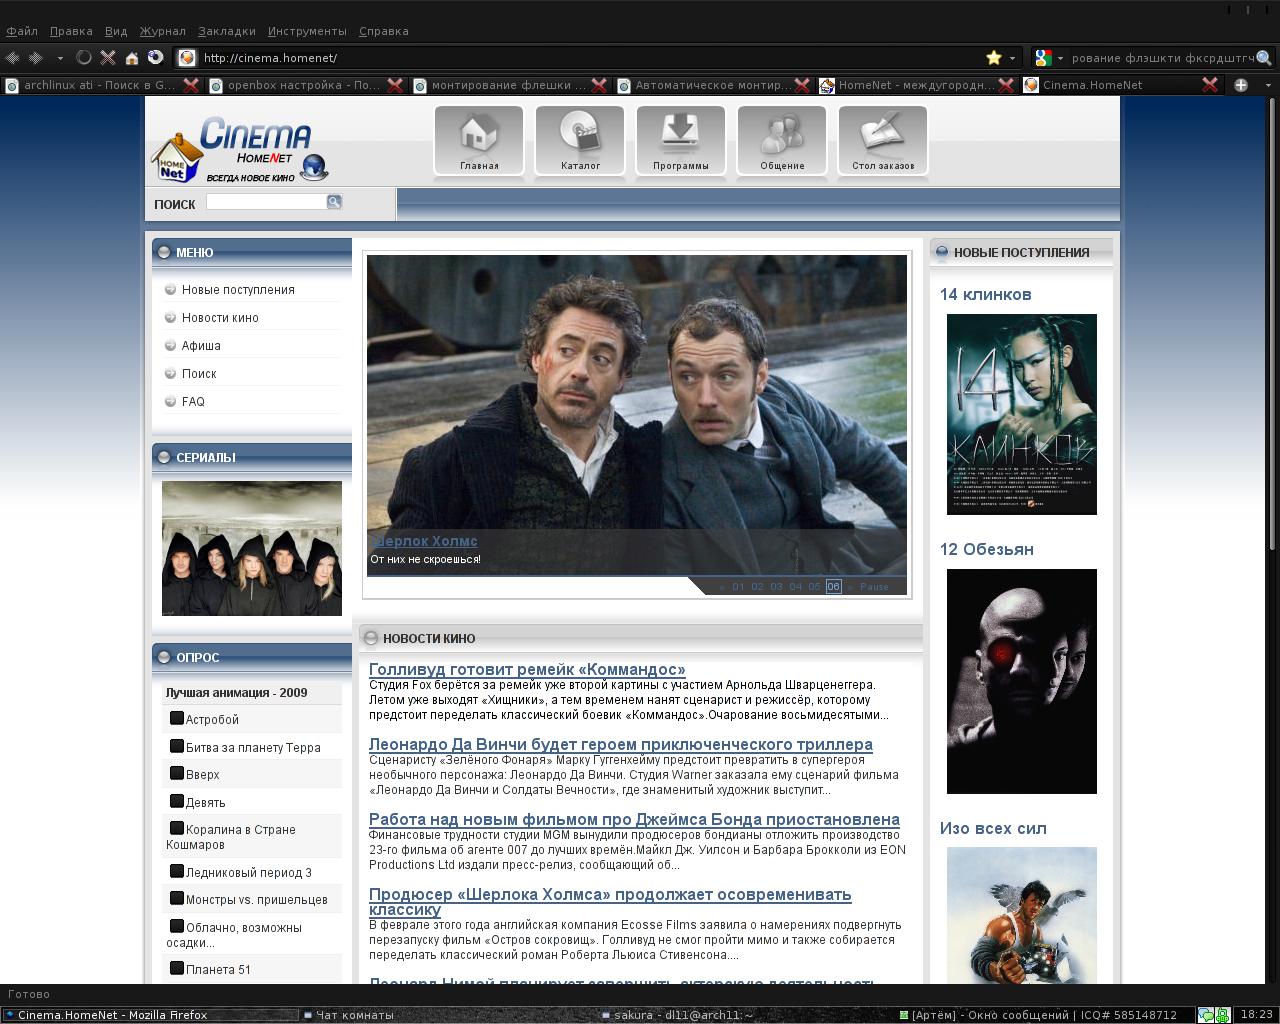This screenshot has width=1280, height=1024.
Task: Close the Cinema.HomeNet tab
Action: tap(1210, 85)
